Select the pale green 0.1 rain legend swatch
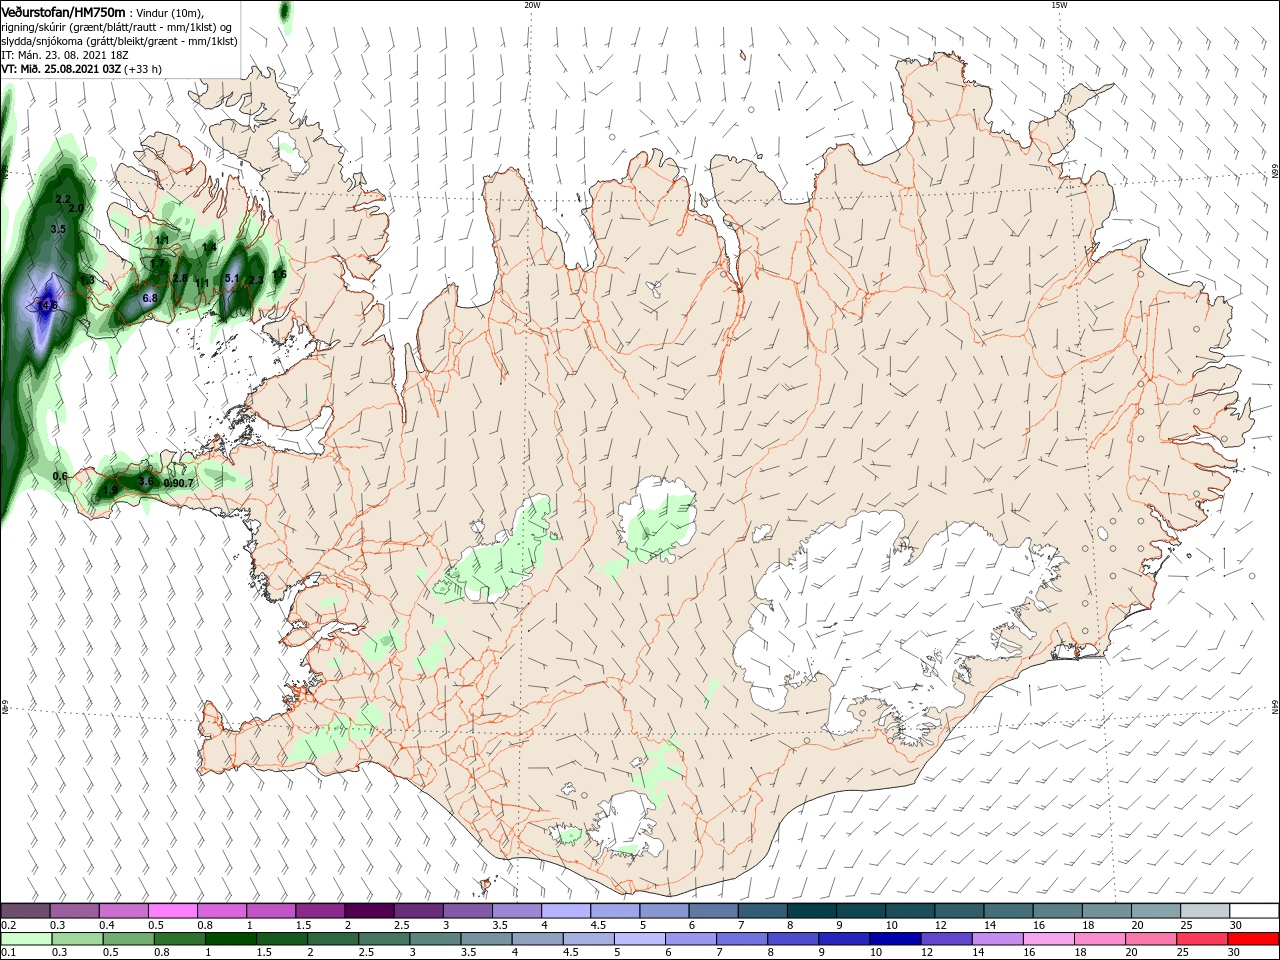Viewport: 1280px width, 960px height. coord(25,939)
